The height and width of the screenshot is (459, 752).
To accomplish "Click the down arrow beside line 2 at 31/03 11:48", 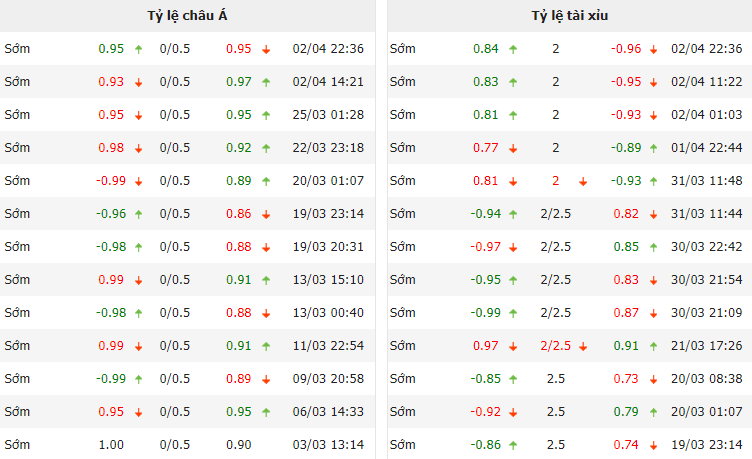I will pos(583,181).
